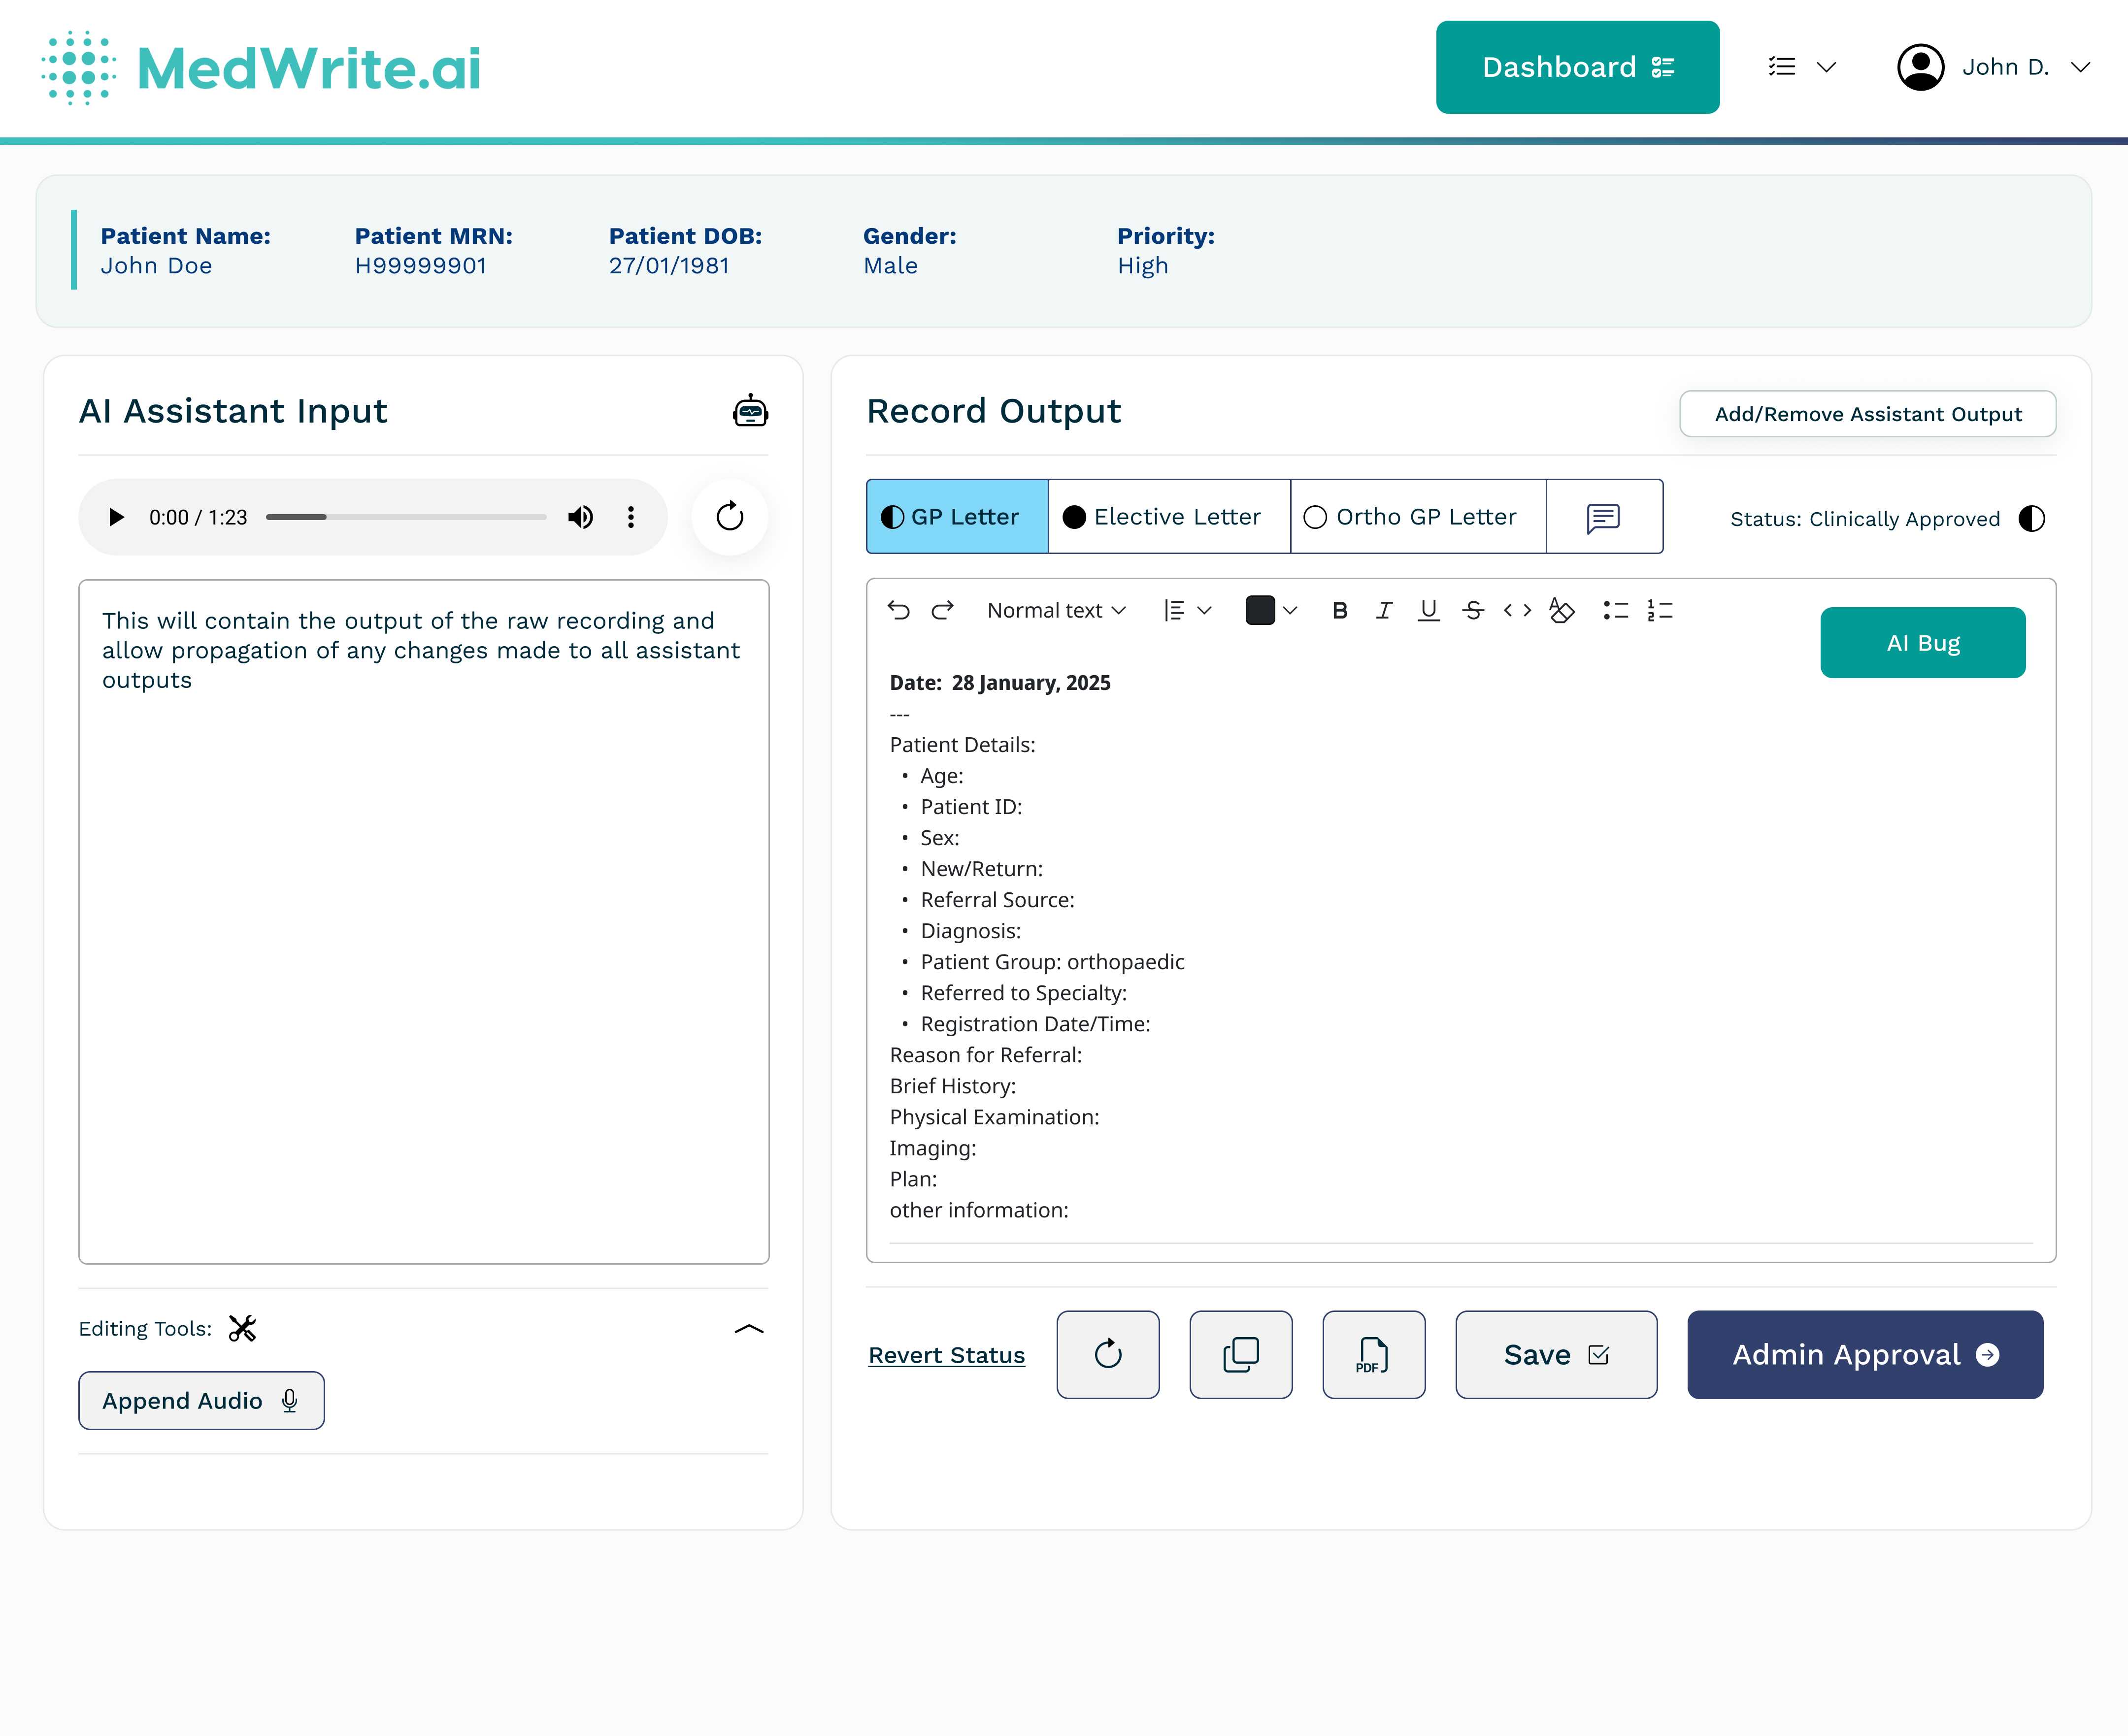Click the undo arrow in editor toolbar
Viewport: 2128px width, 1736px height.
coord(898,610)
